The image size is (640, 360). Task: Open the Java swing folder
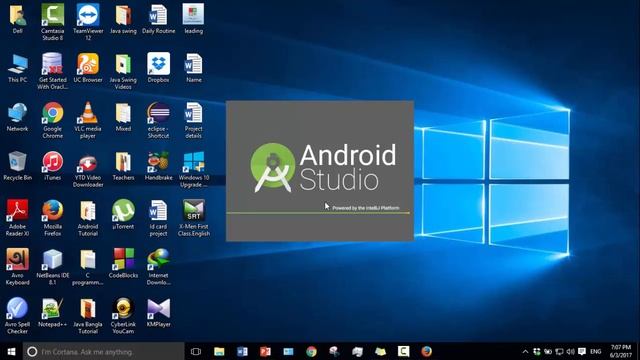click(x=123, y=16)
